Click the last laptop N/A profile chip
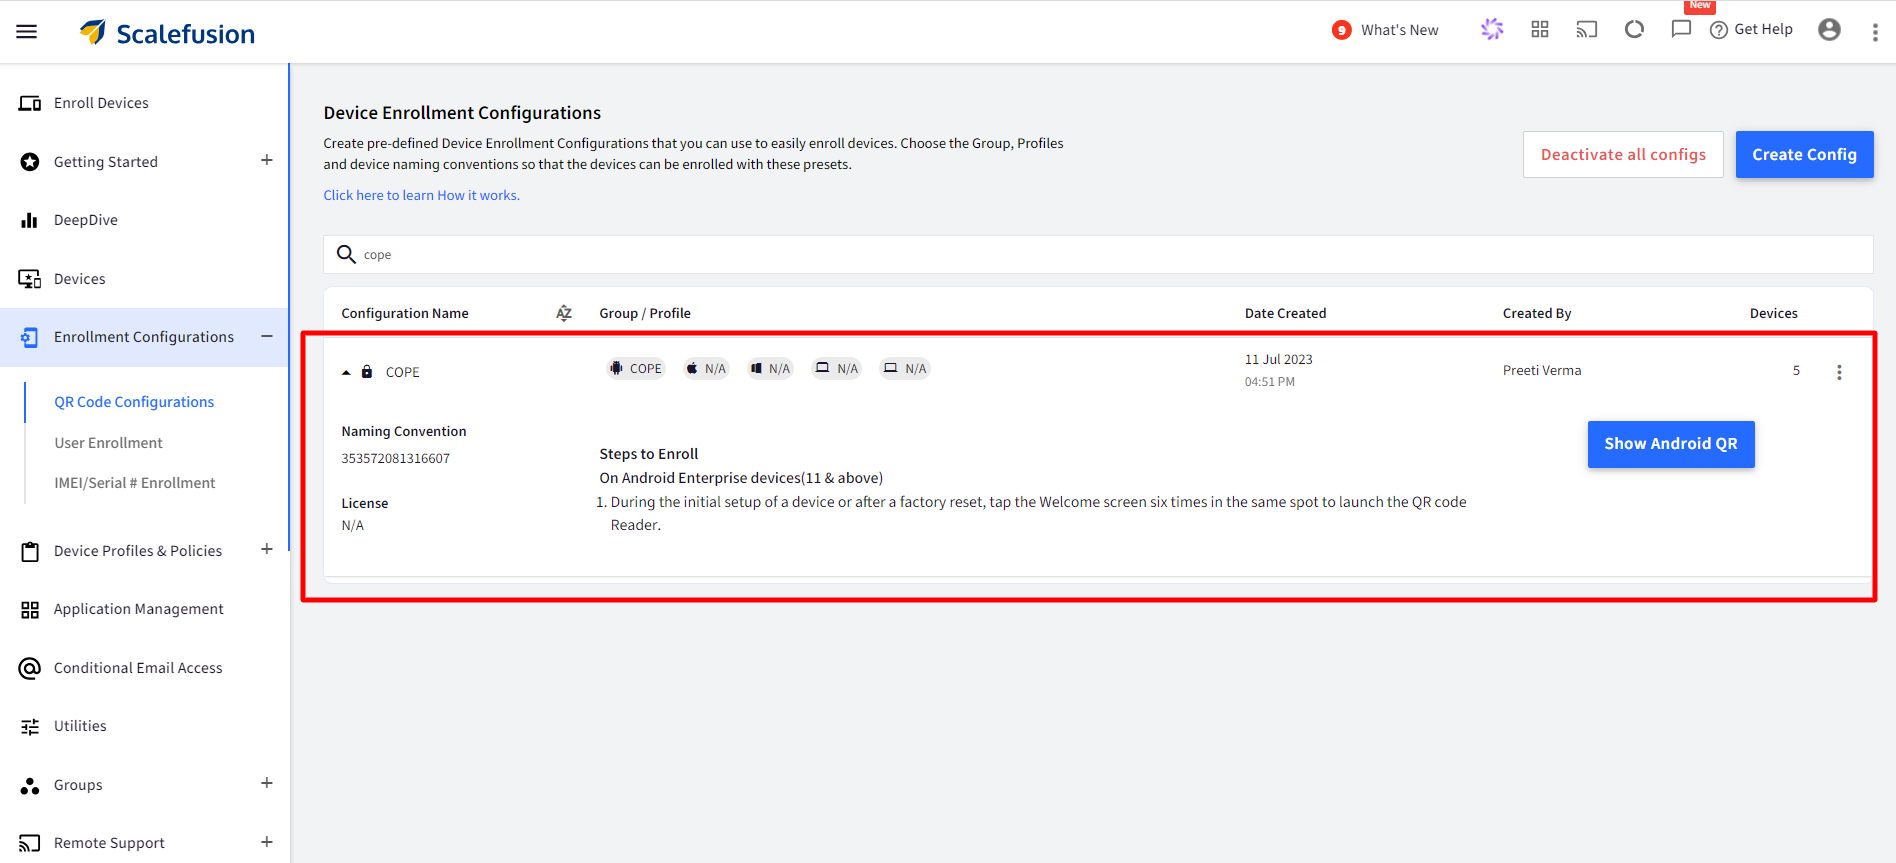 coord(905,369)
